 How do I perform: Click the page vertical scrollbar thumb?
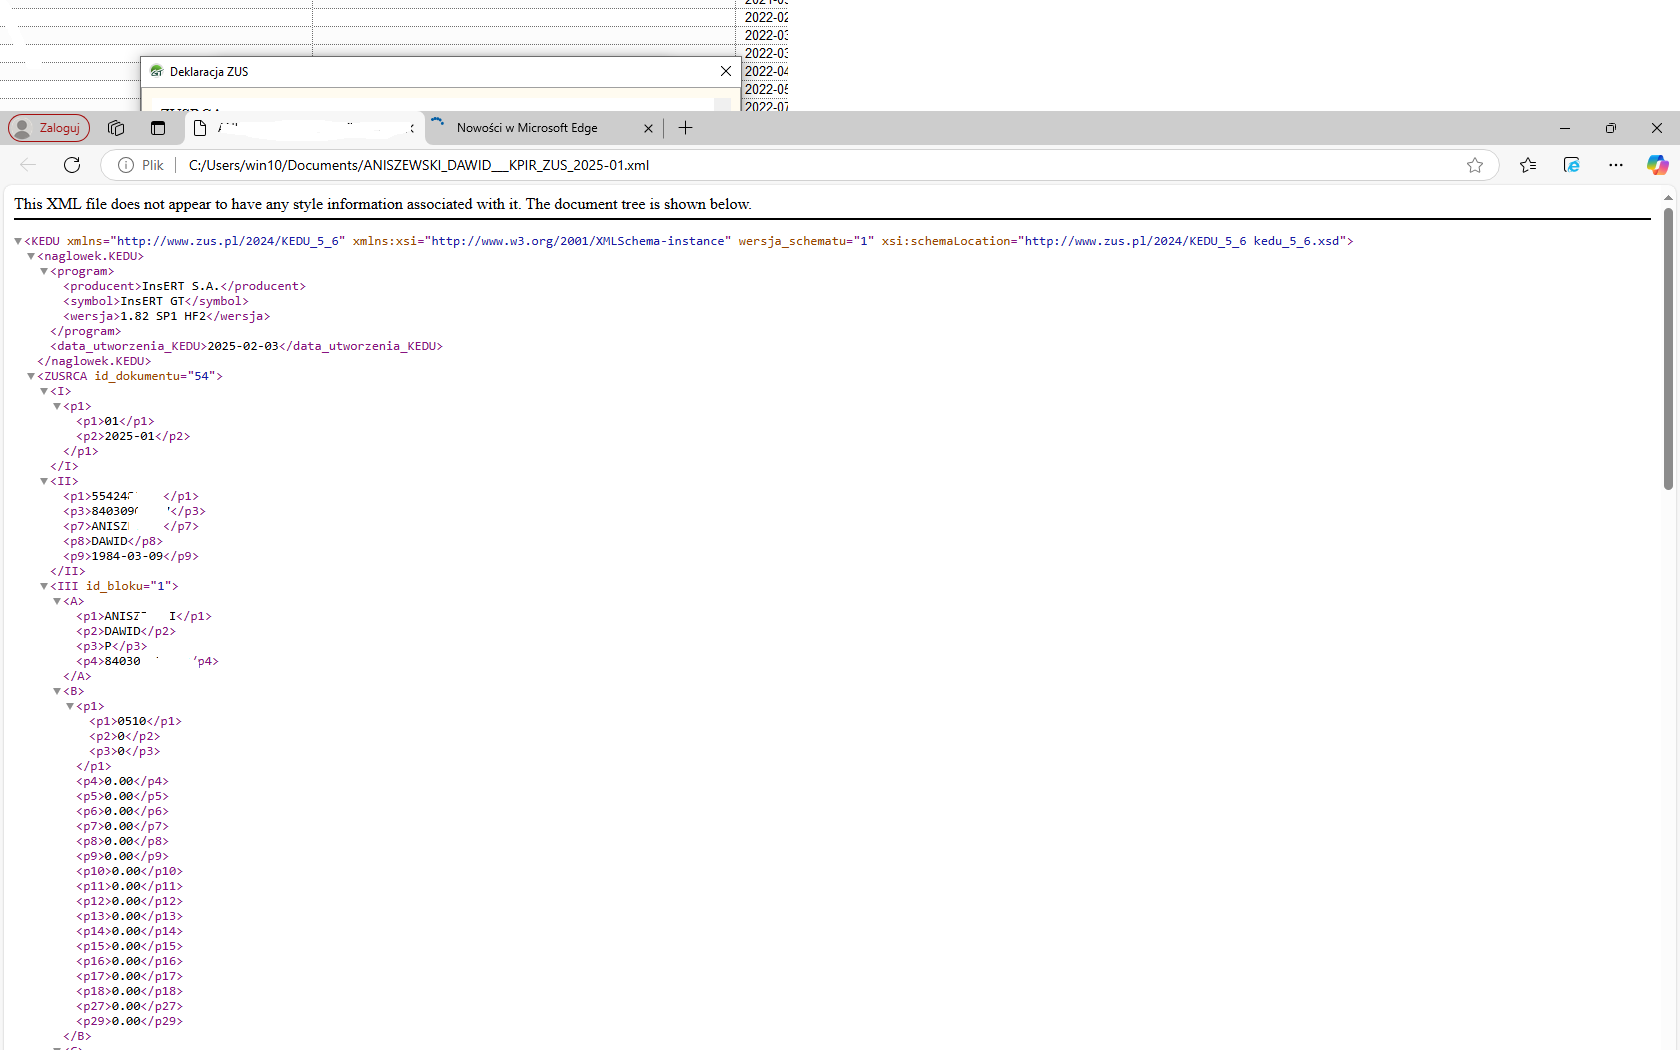click(x=1668, y=348)
